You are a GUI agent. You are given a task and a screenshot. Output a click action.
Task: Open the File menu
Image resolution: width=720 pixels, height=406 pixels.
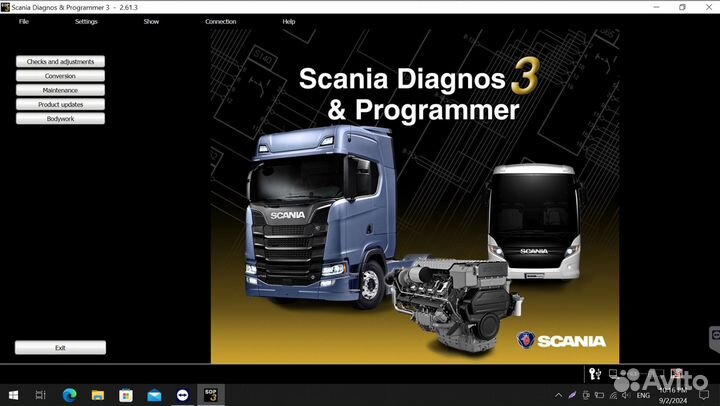24,22
